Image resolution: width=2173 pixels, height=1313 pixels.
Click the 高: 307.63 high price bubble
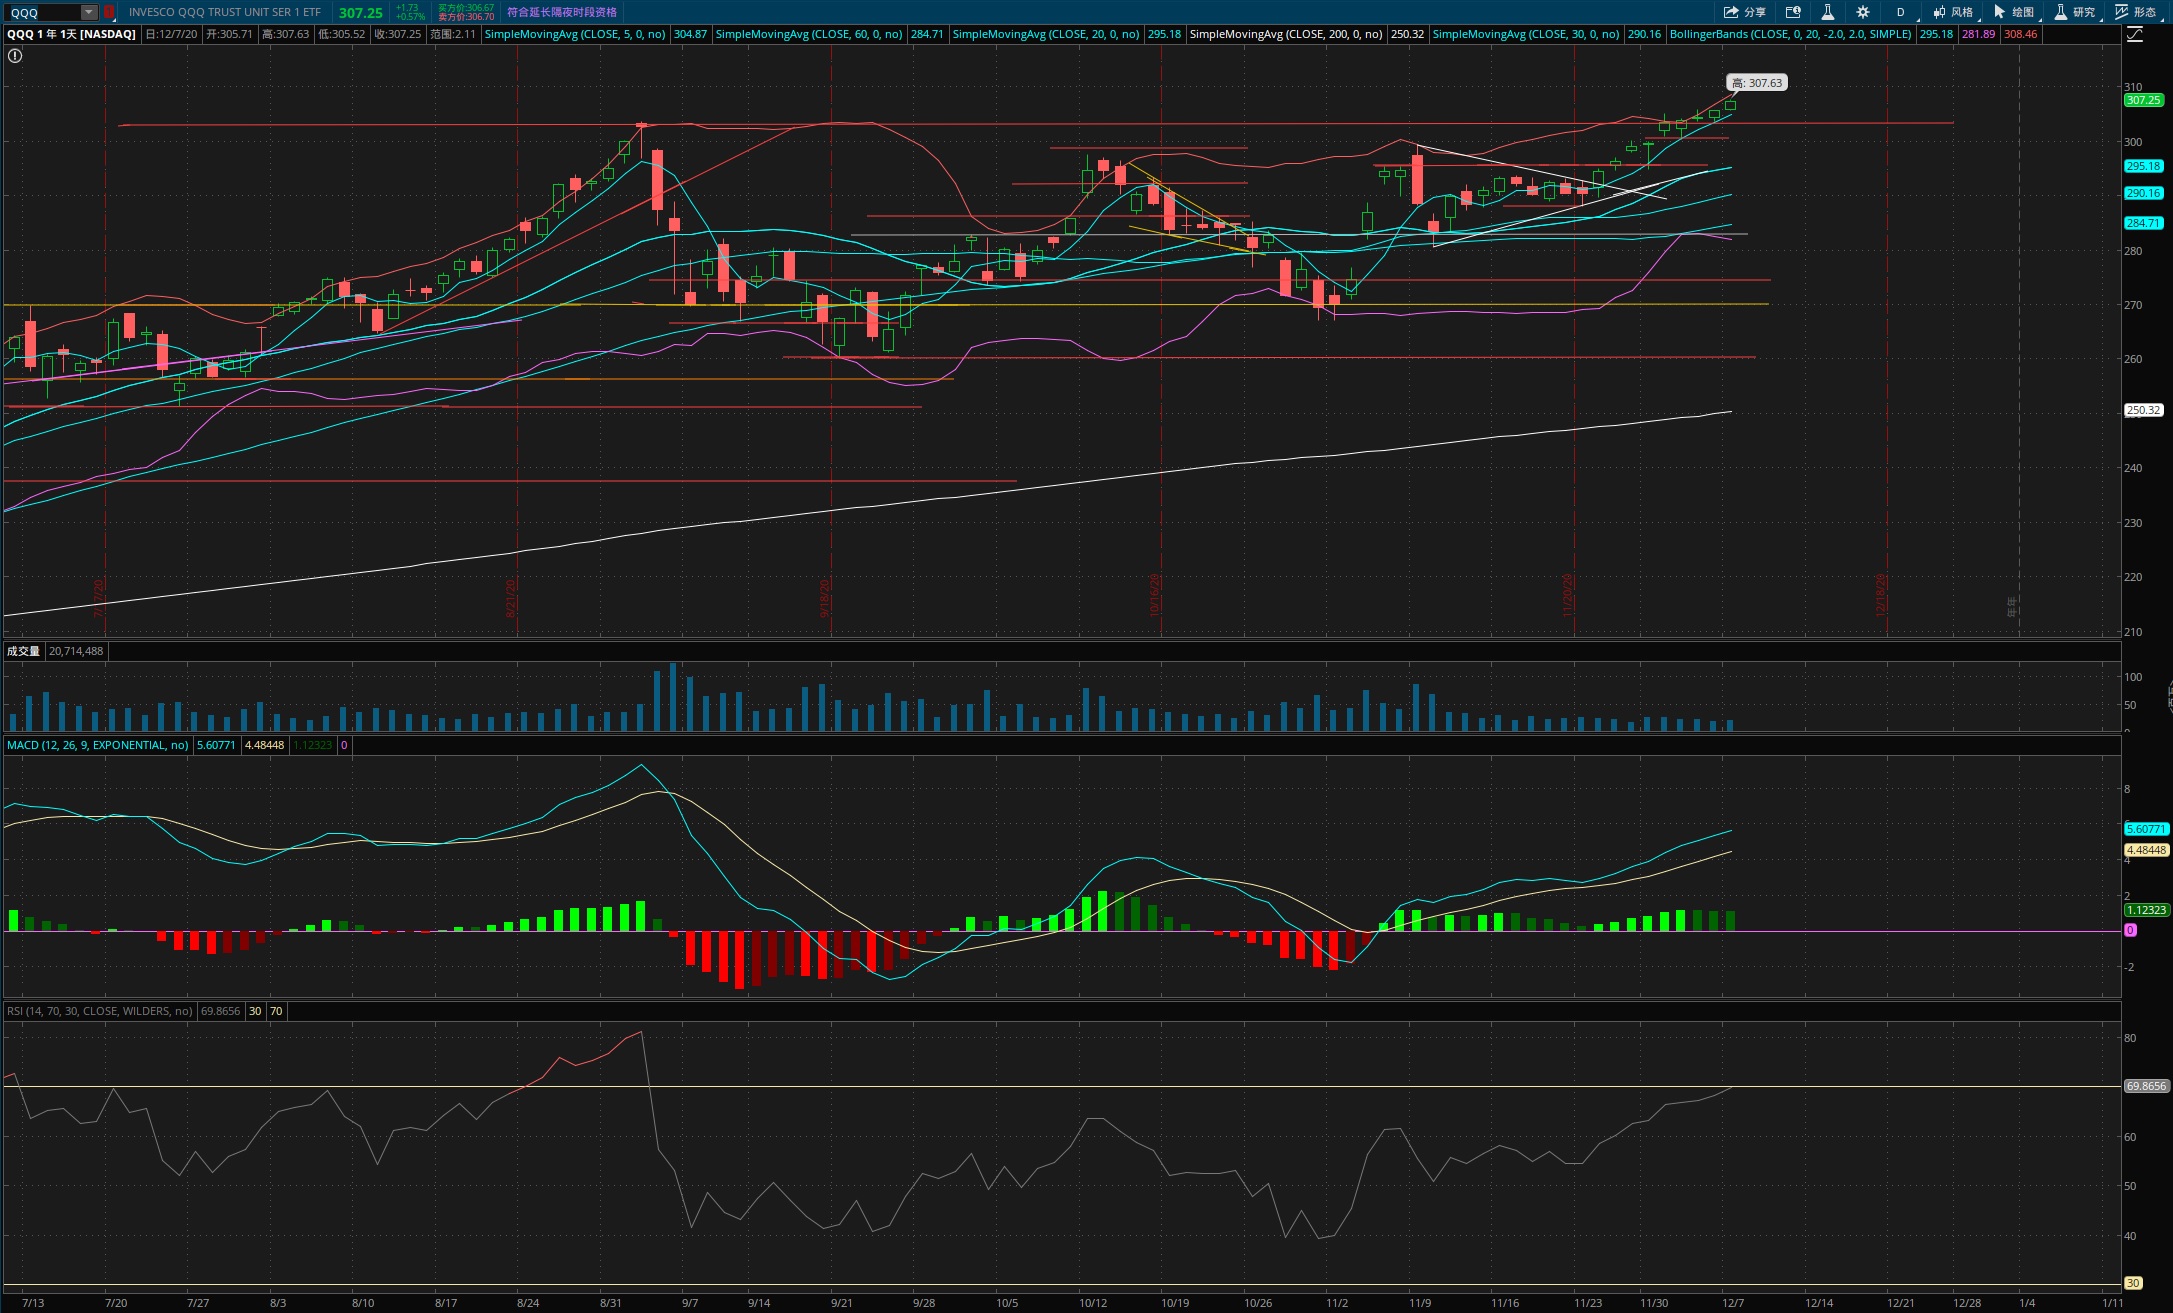[1757, 83]
